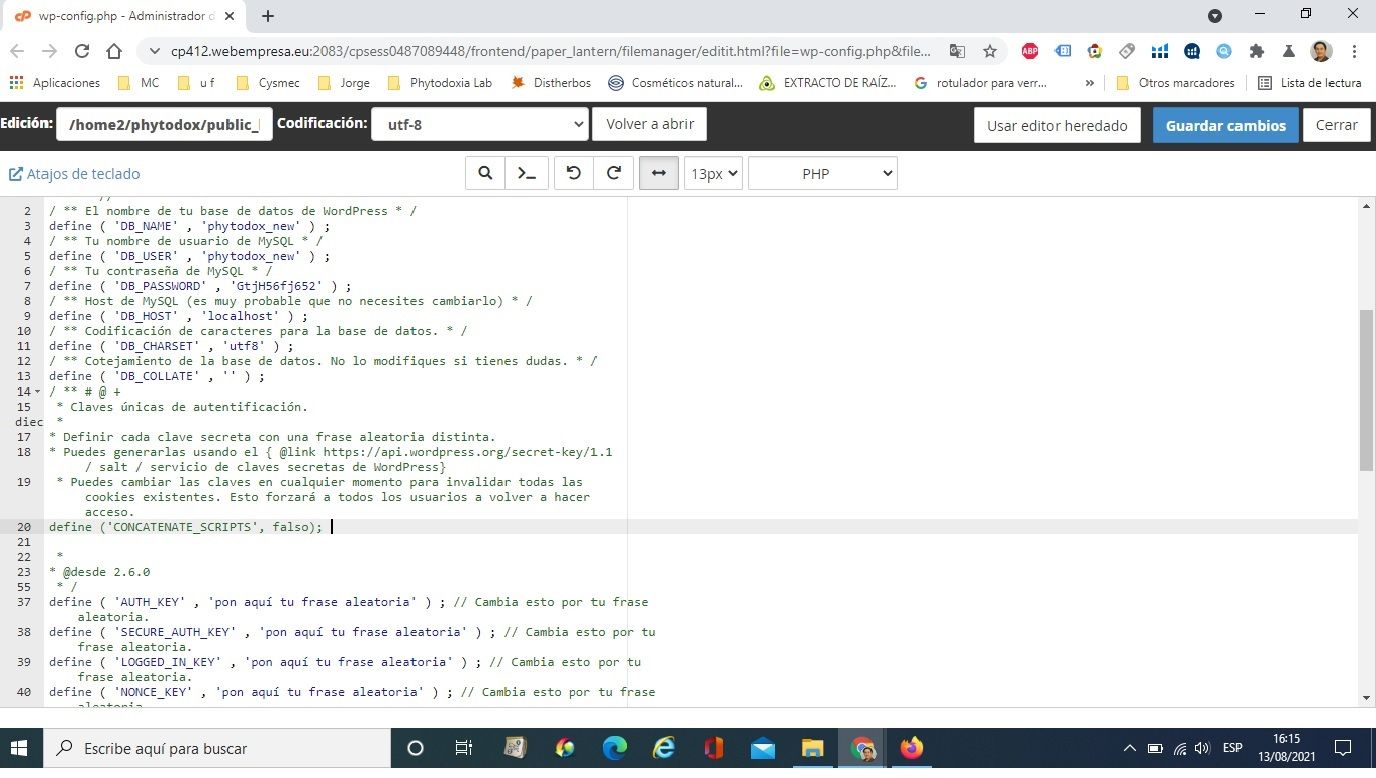The image size is (1376, 778).
Task: Toggle line wrap arrows button
Action: point(659,173)
